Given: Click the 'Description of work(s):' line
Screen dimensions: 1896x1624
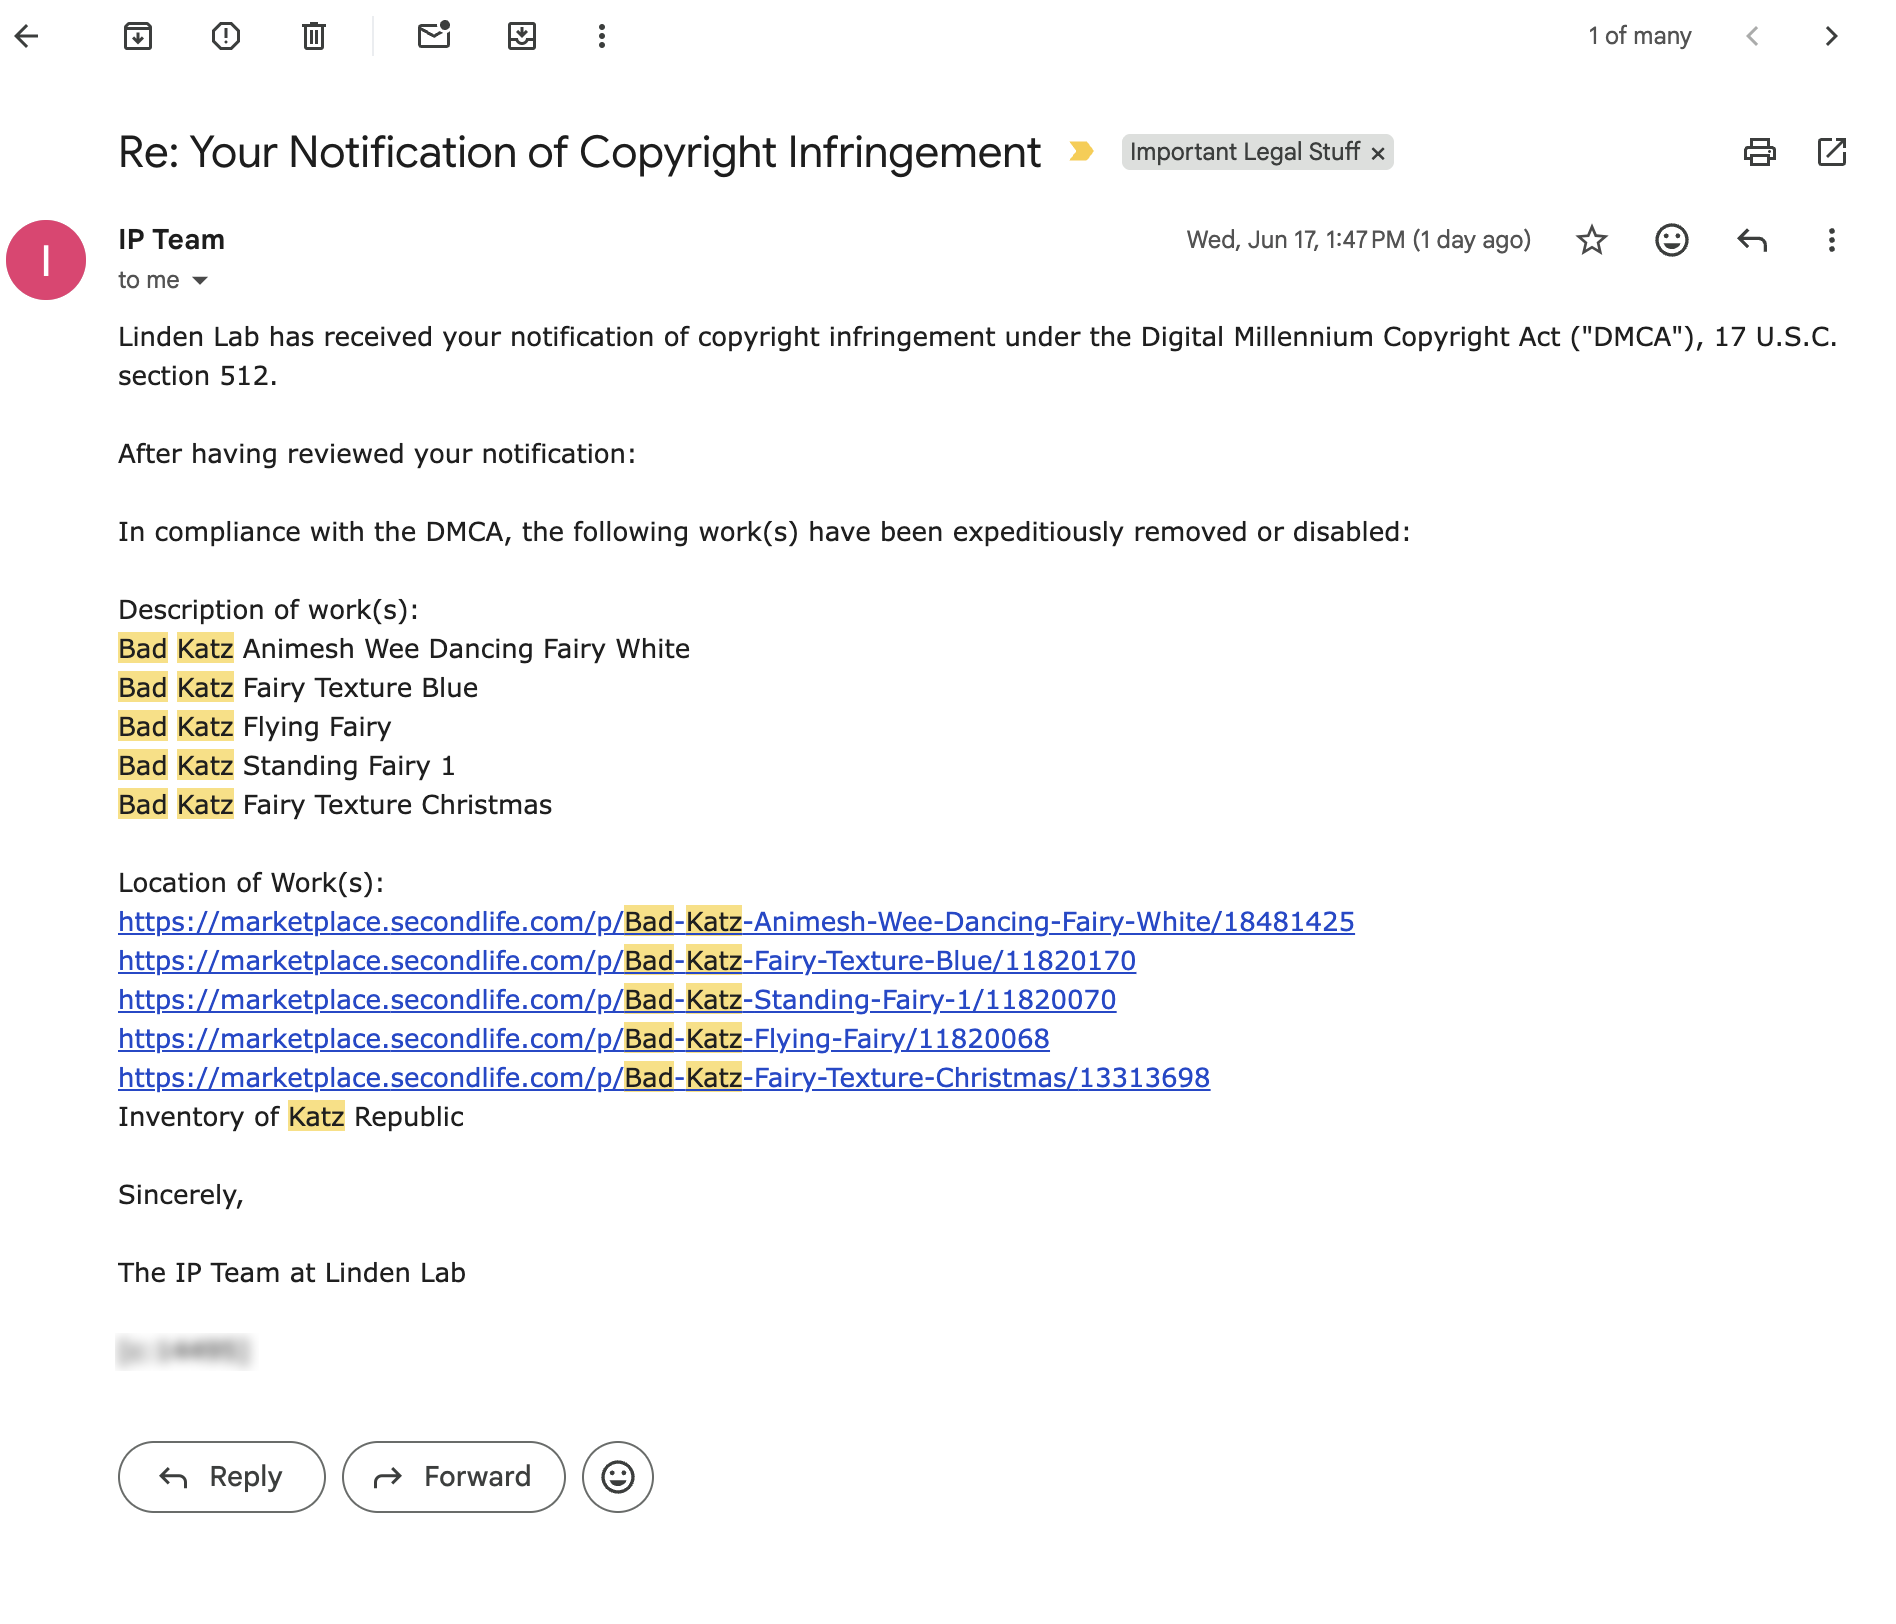Looking at the screenshot, I should 268,610.
